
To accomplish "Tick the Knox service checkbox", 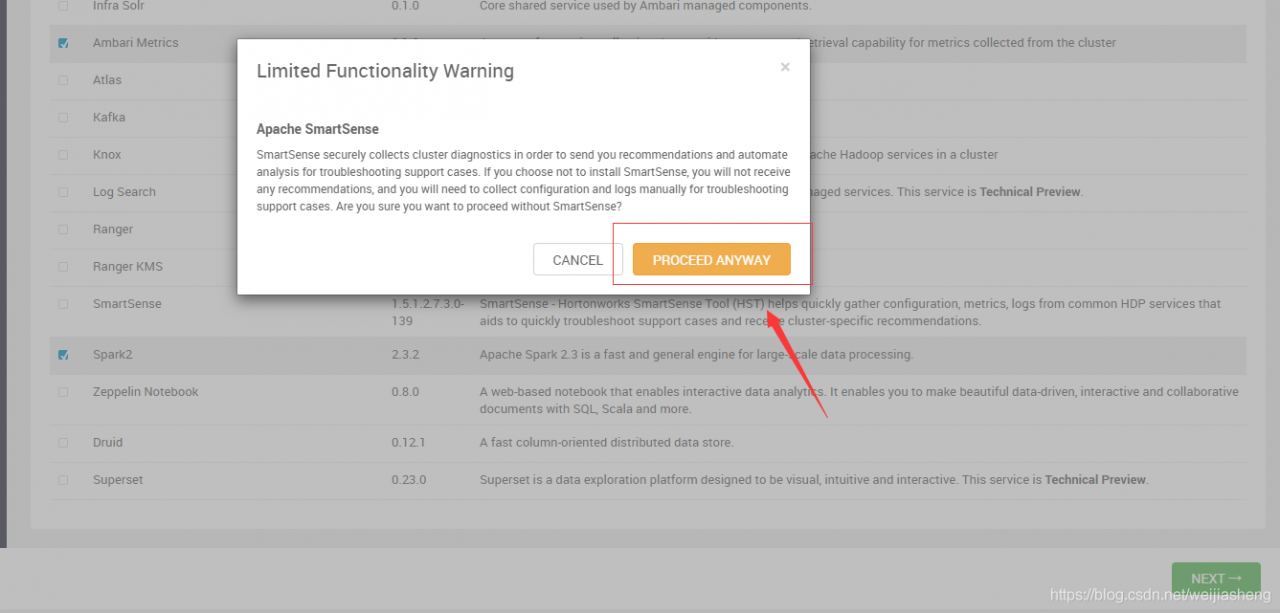I will [64, 155].
